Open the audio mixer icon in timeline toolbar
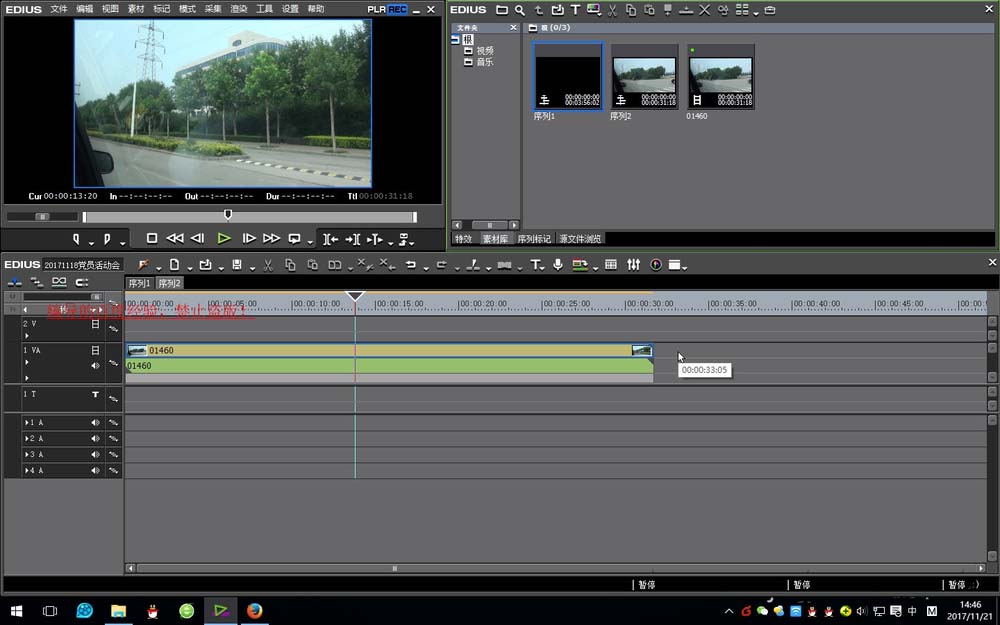The height and width of the screenshot is (625, 1000). pos(633,265)
